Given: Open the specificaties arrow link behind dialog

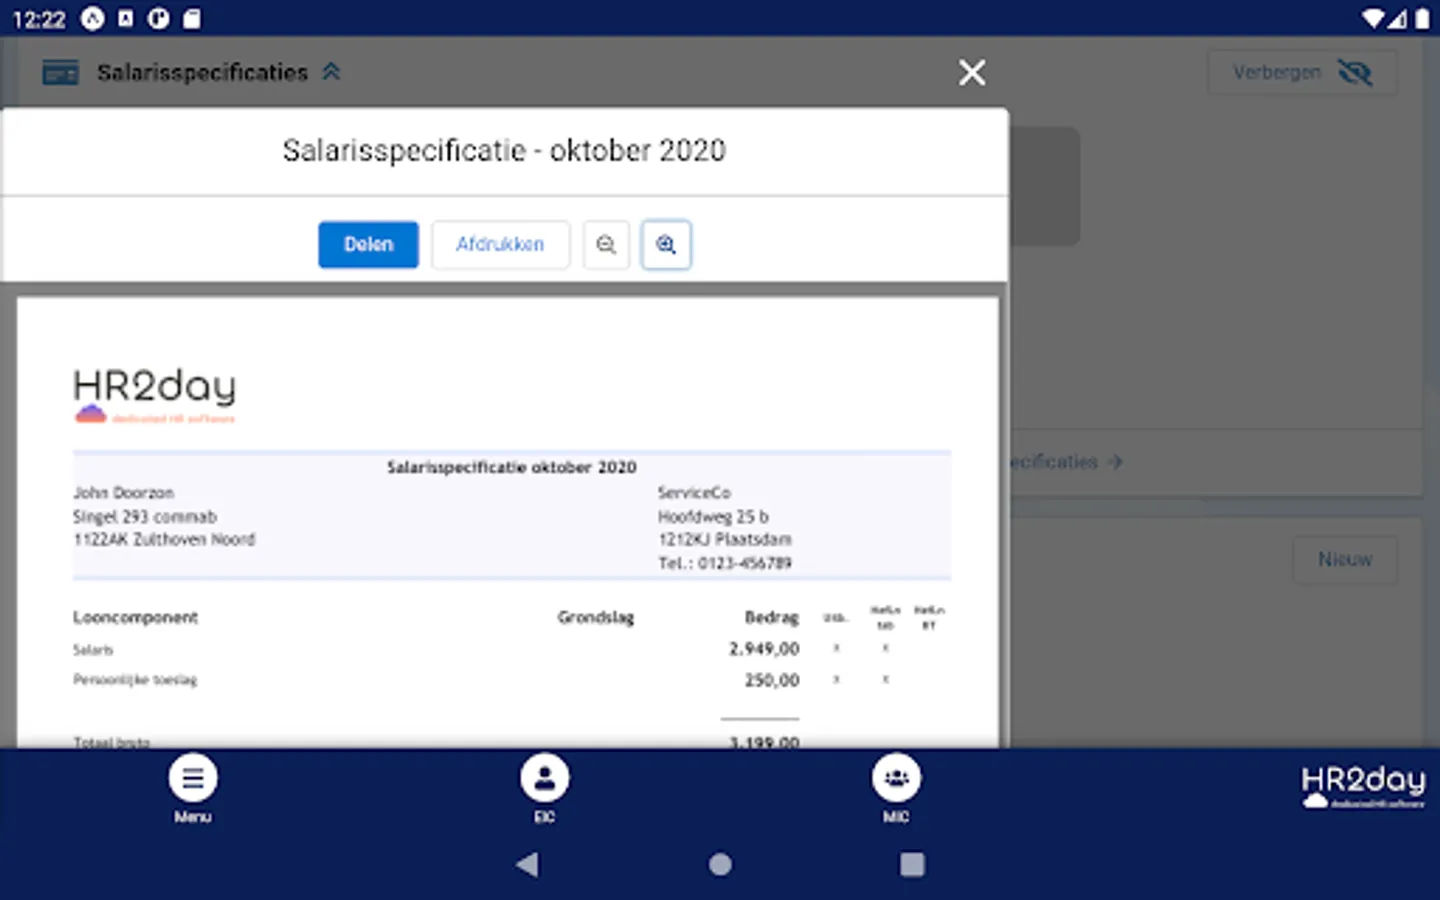Looking at the screenshot, I should click(x=1066, y=462).
